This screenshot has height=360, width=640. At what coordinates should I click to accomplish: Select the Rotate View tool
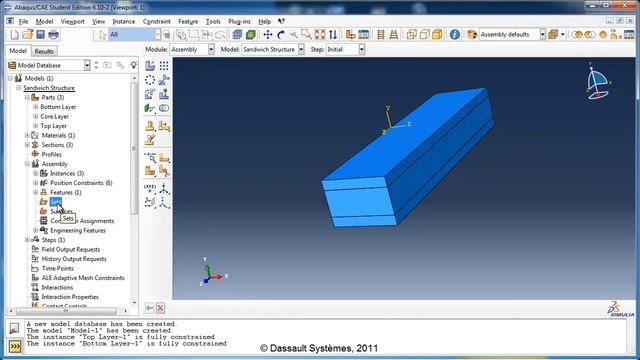281,35
